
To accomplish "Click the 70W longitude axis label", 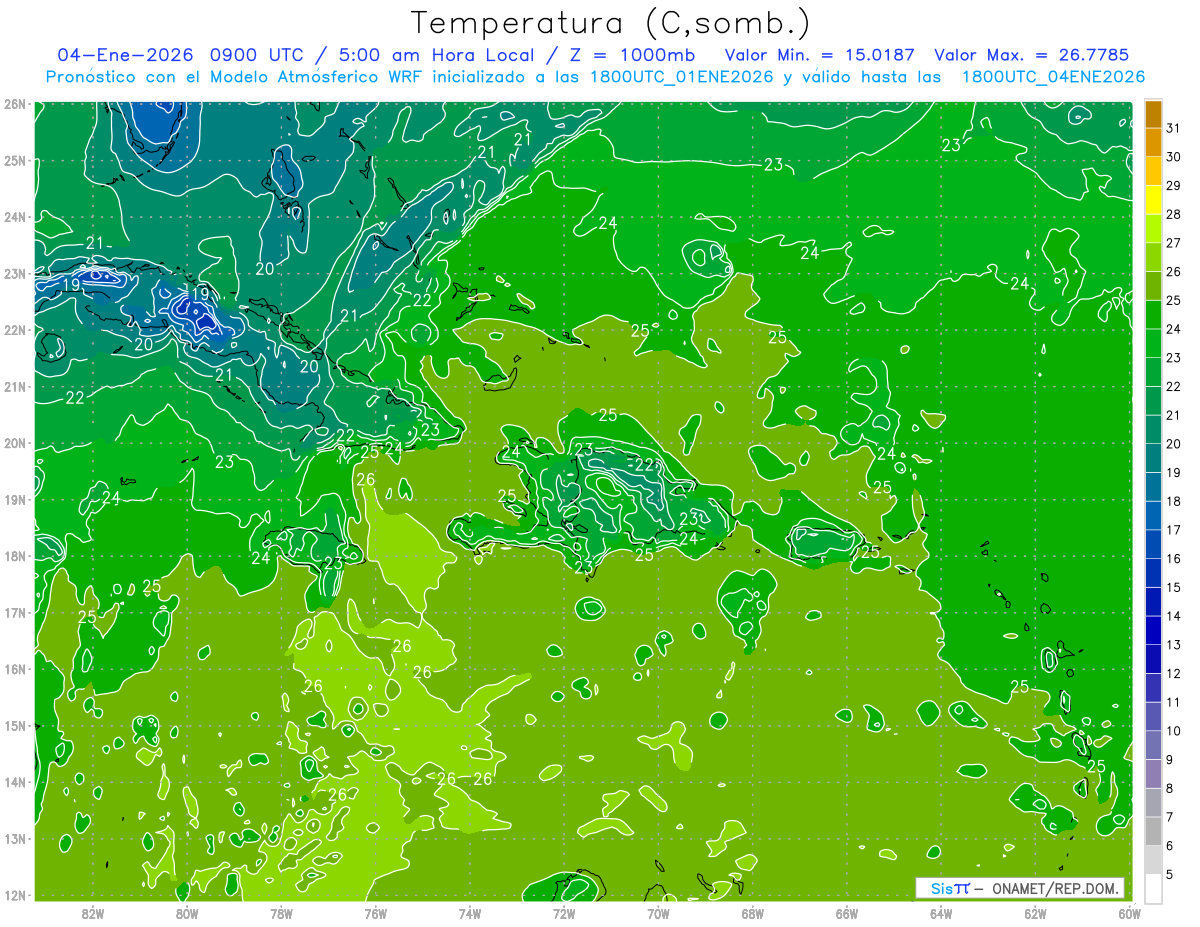I will click(x=658, y=912).
